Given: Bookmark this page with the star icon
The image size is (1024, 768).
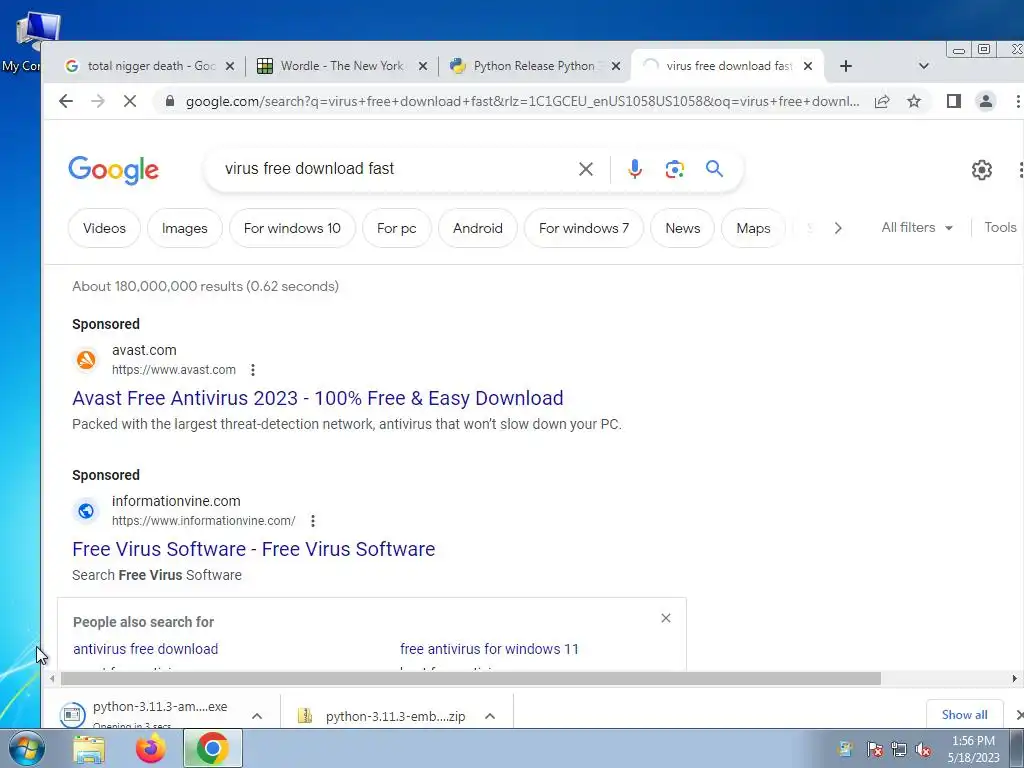Looking at the screenshot, I should [x=914, y=101].
